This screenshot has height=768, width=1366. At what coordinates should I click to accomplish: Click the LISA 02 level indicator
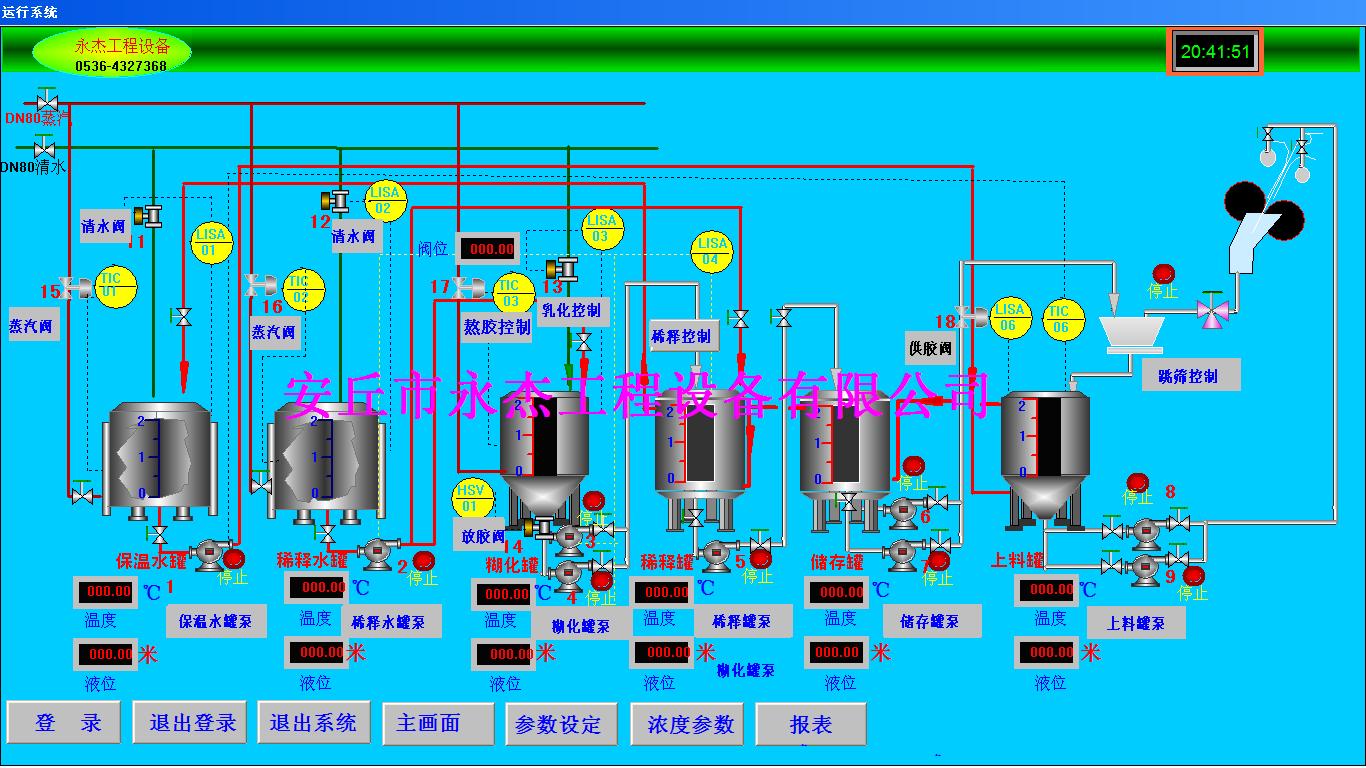point(384,201)
